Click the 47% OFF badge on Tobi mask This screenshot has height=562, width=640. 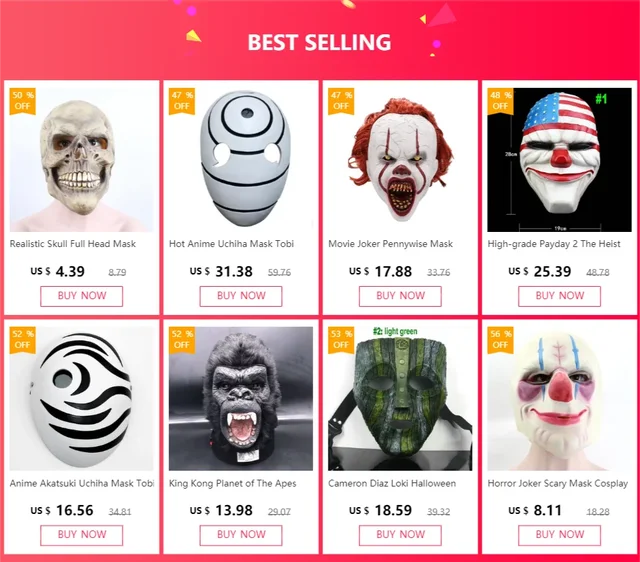point(182,101)
